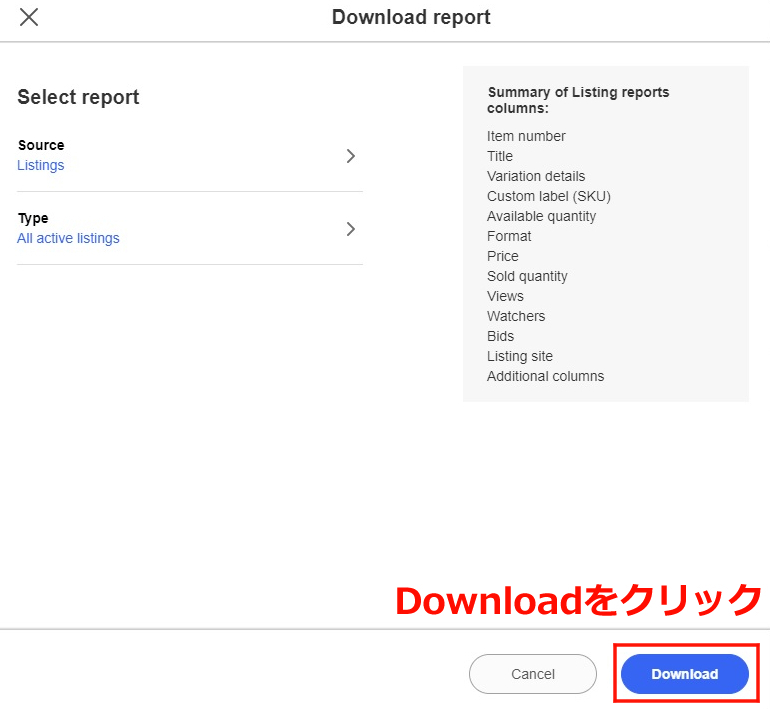Image resolution: width=770 pixels, height=710 pixels.
Task: Click Summary of Listing reports columns heading
Action: tap(578, 100)
